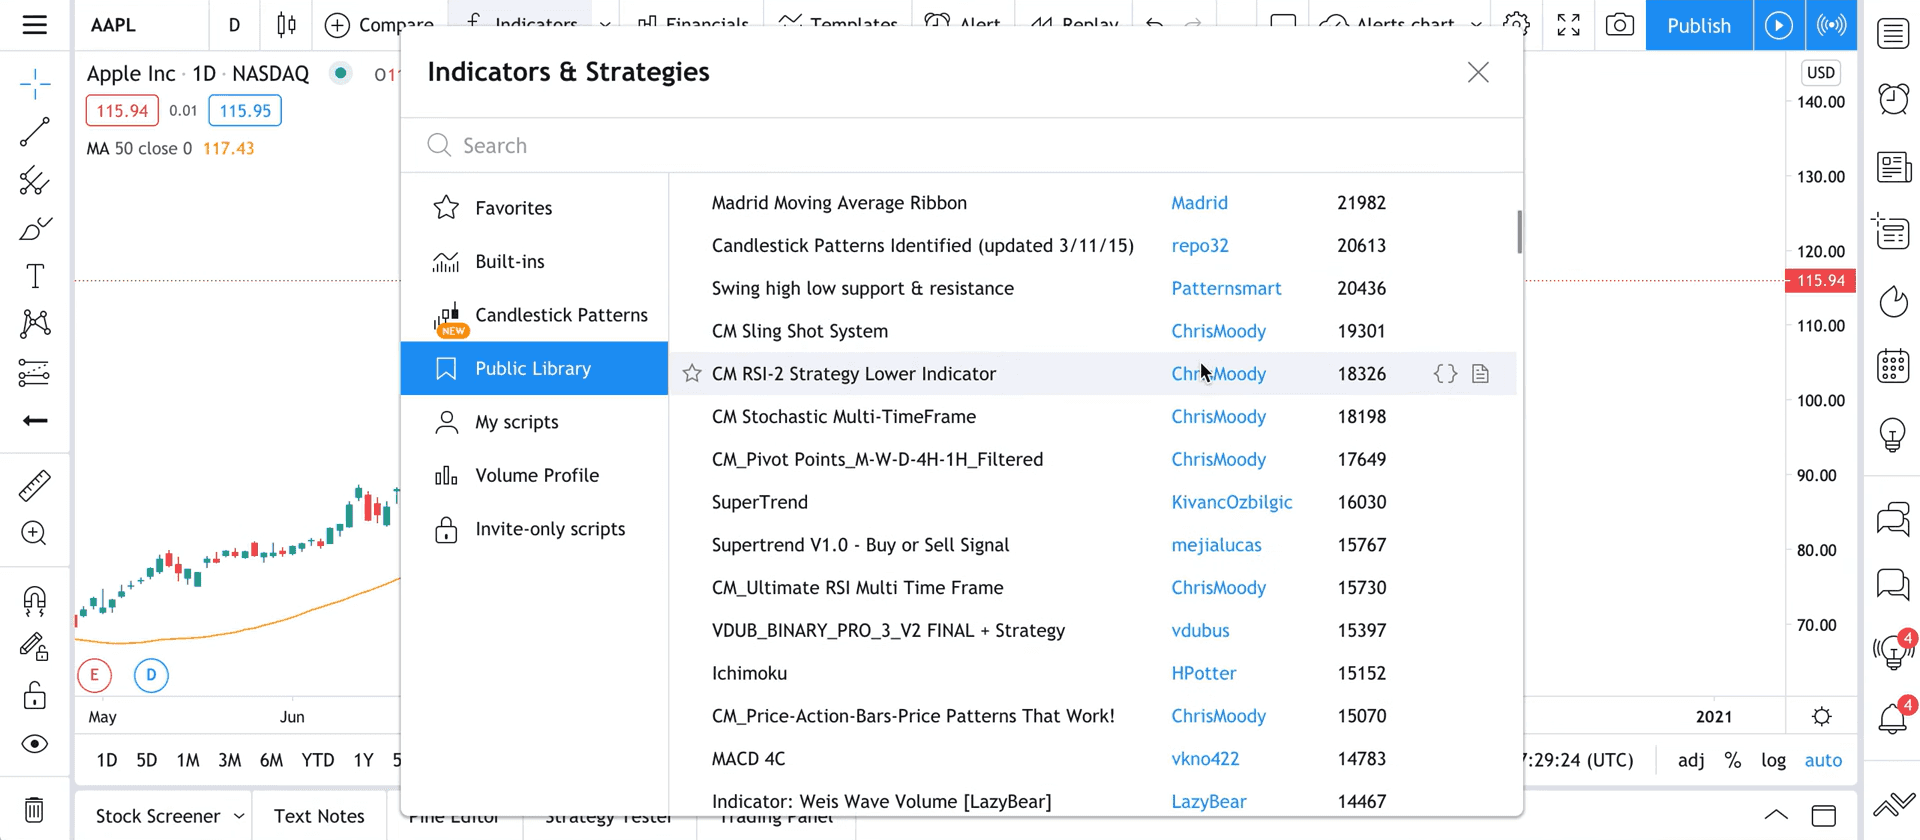Open author repo32 profile link
The image size is (1920, 840).
click(1200, 246)
